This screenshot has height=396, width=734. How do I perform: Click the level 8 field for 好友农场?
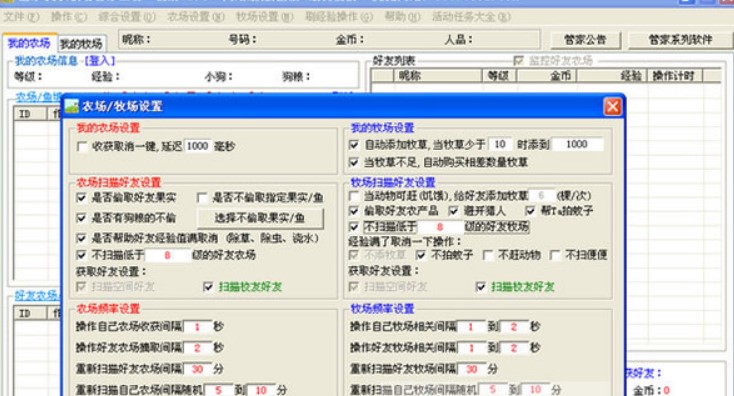click(x=168, y=255)
